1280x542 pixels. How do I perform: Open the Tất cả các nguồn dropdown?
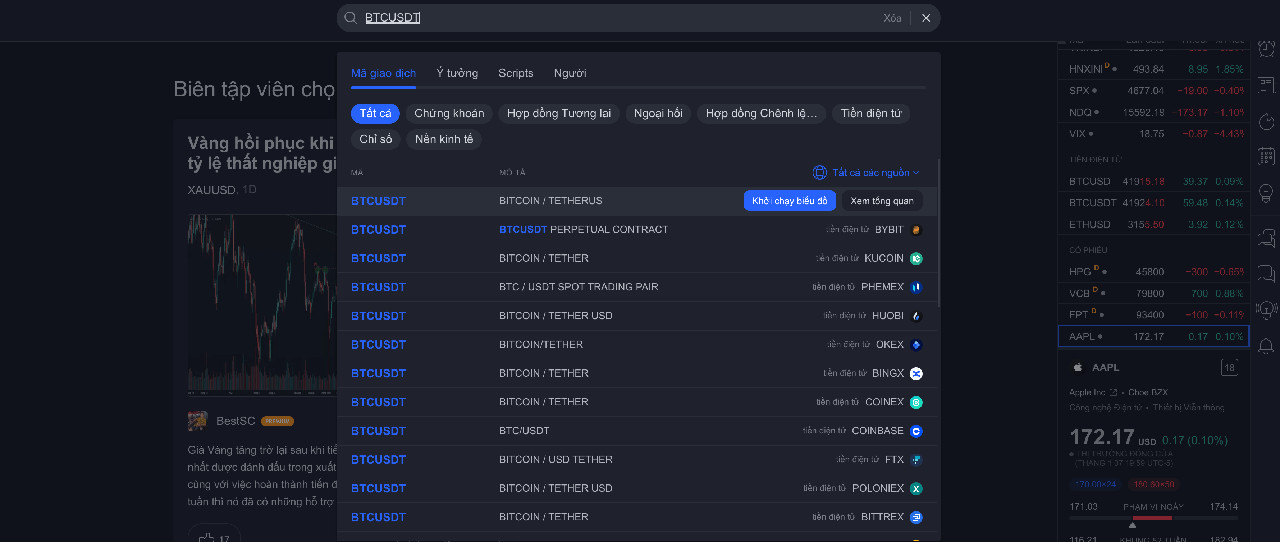(866, 172)
